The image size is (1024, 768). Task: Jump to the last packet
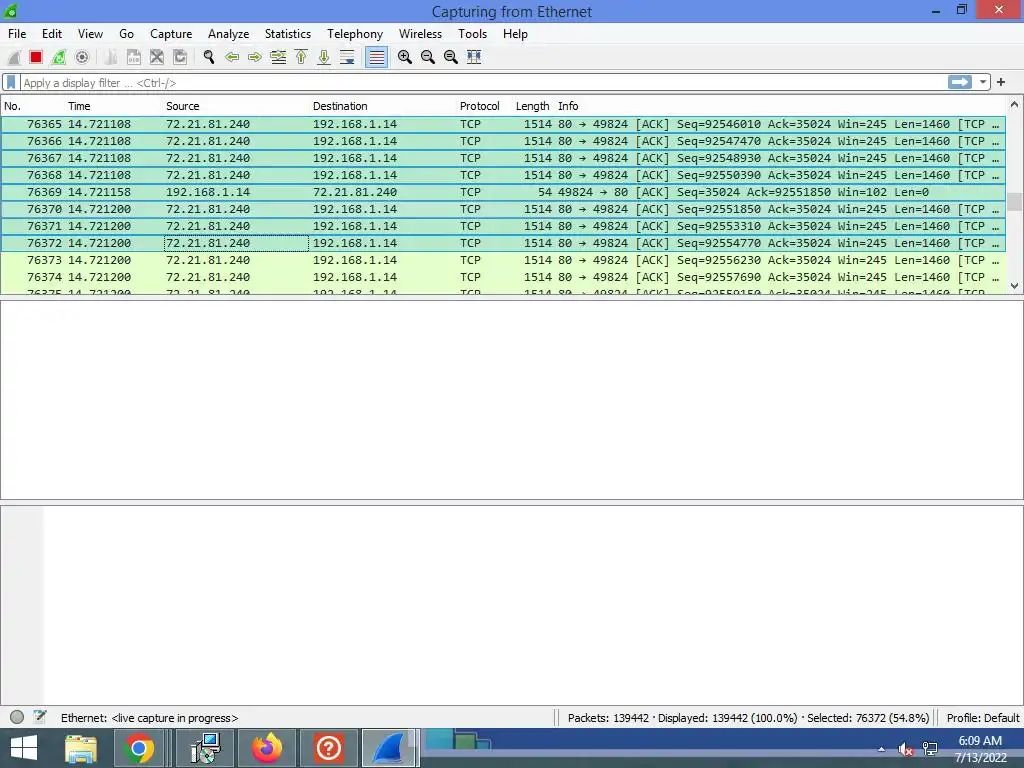pyautogui.click(x=324, y=57)
